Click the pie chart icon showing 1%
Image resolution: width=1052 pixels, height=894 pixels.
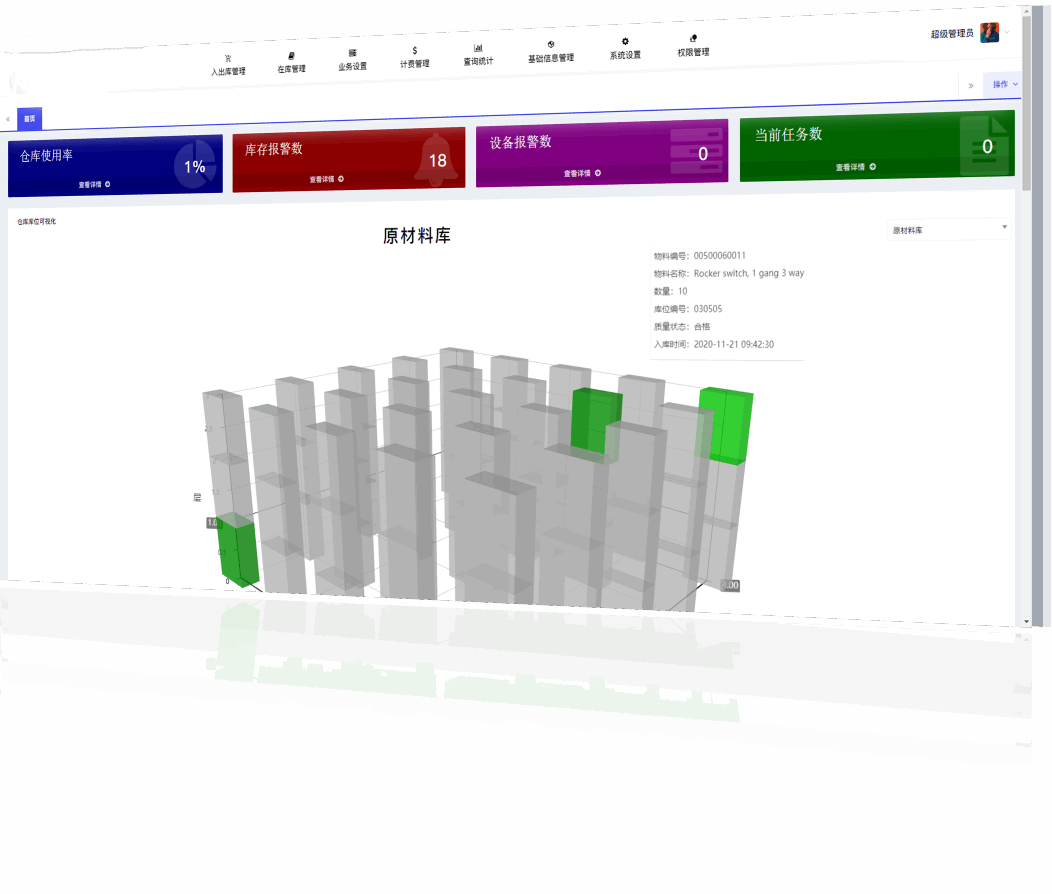coord(195,166)
